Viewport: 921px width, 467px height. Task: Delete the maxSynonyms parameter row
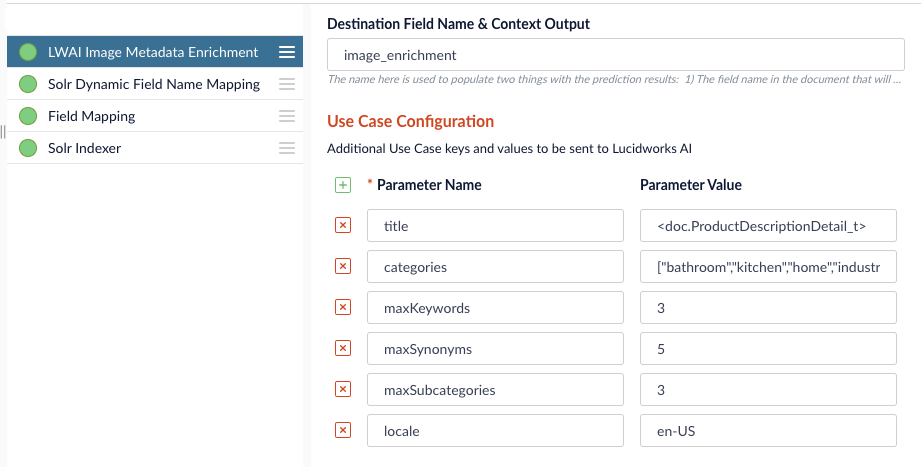coord(343,348)
